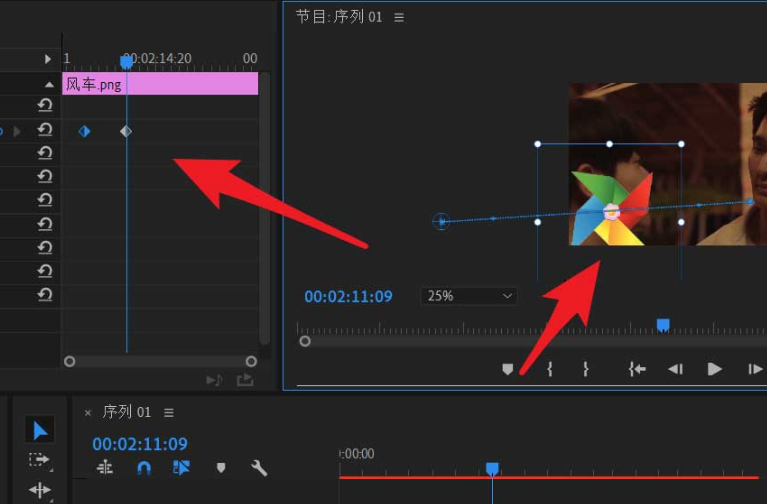Click the Program monitor playhead marker
This screenshot has height=504, width=767.
point(663,325)
